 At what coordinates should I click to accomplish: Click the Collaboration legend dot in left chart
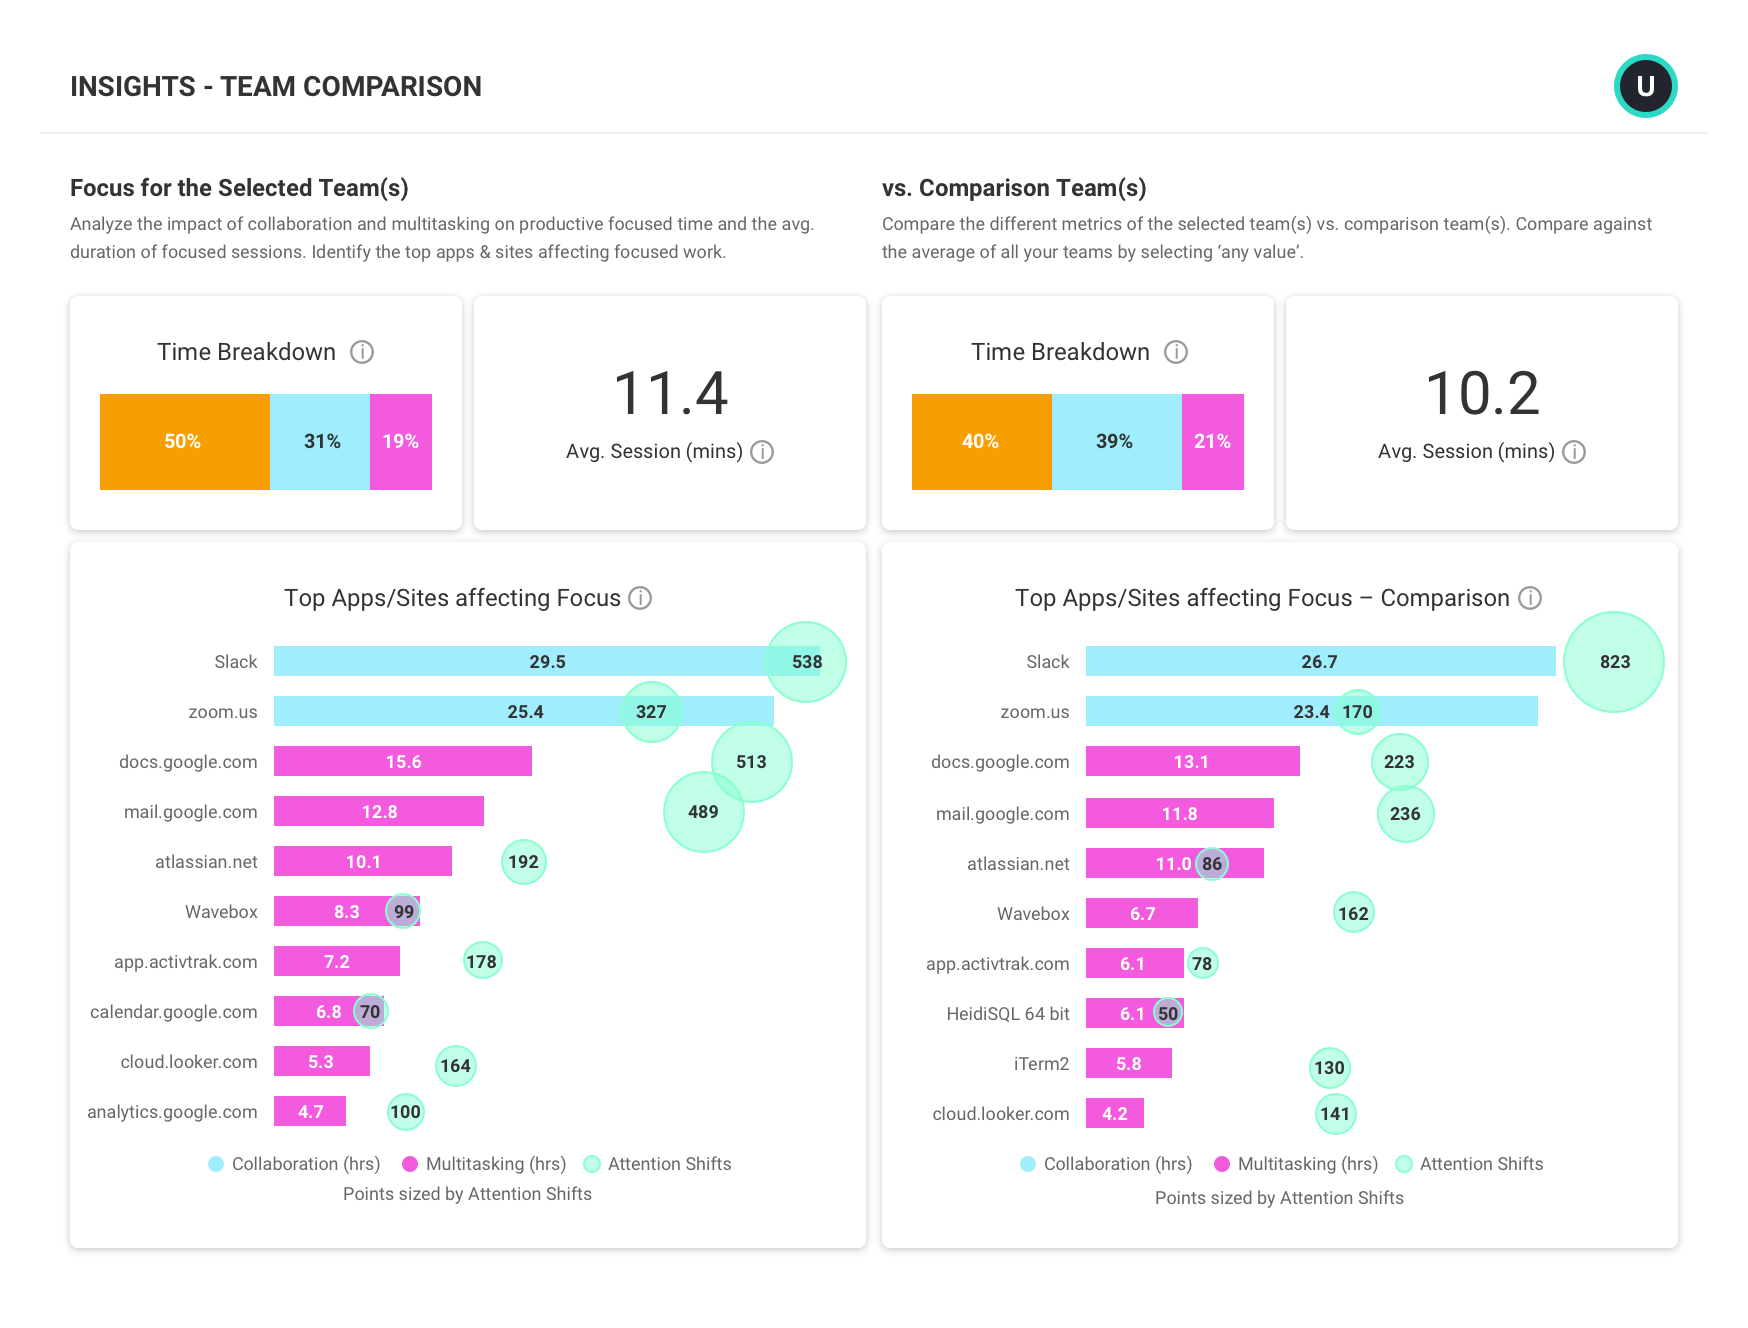tap(216, 1164)
